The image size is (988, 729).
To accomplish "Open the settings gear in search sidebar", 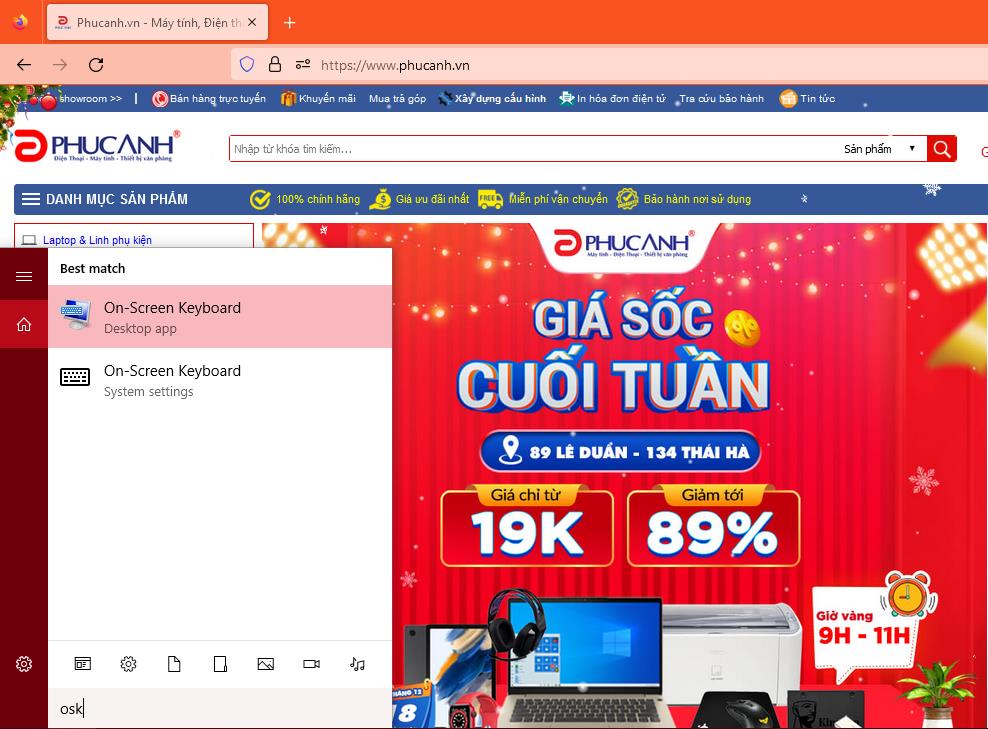I will click(24, 663).
